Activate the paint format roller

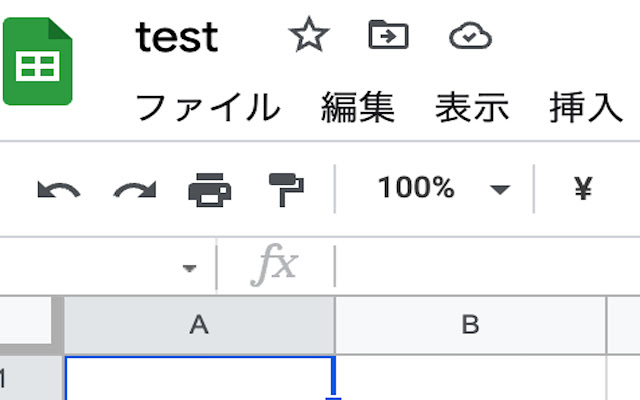click(286, 190)
